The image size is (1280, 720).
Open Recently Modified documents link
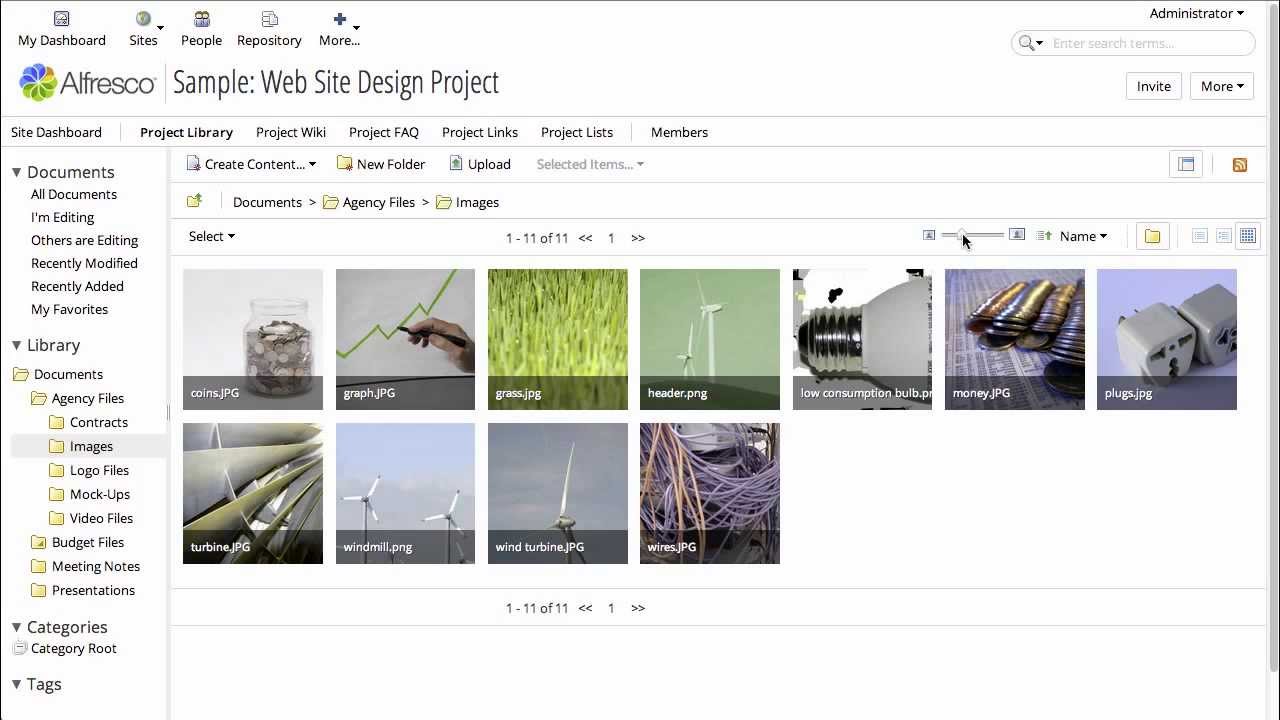click(84, 263)
